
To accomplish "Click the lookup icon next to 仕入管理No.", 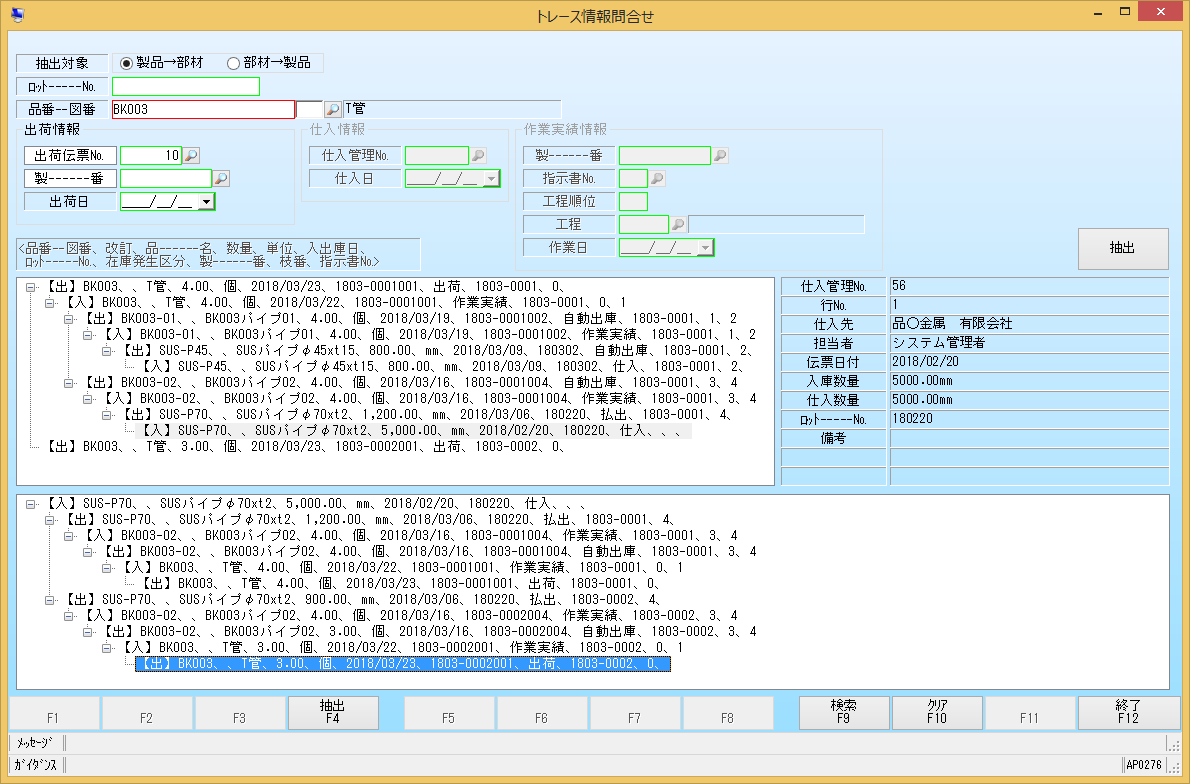I will coord(478,155).
